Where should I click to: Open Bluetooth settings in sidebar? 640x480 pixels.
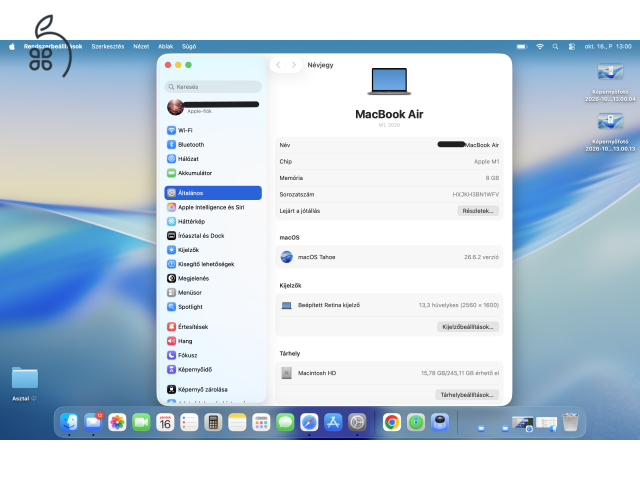point(213,144)
